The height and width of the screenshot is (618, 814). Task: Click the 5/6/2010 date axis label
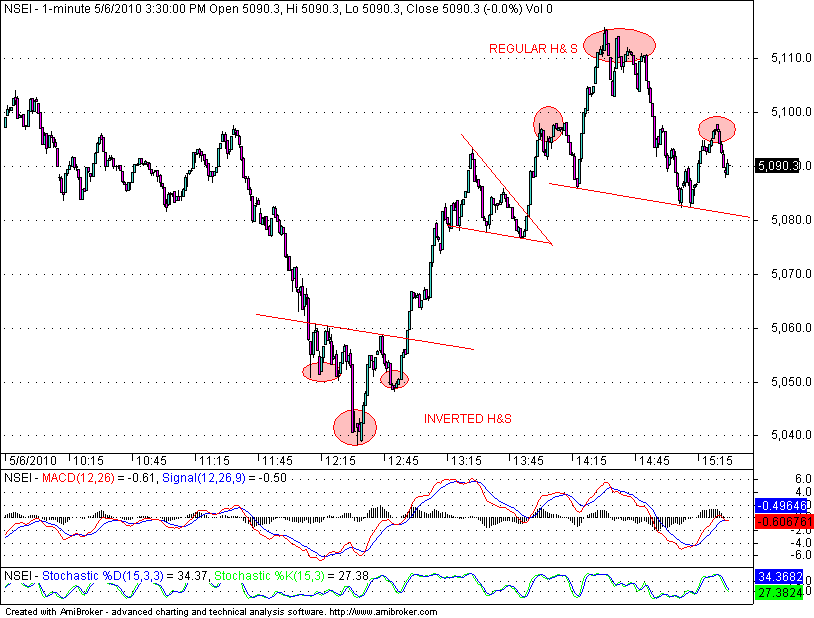36,461
